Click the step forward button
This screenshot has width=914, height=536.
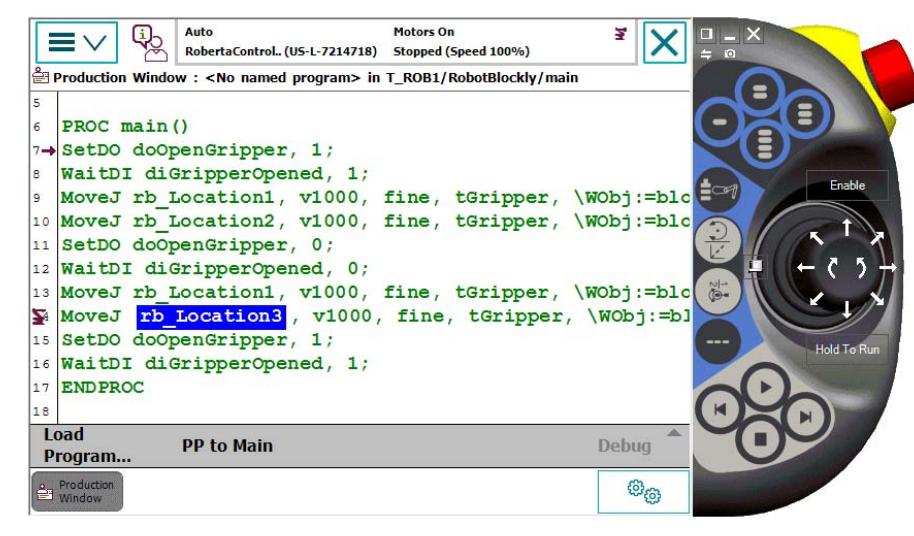[x=806, y=417]
